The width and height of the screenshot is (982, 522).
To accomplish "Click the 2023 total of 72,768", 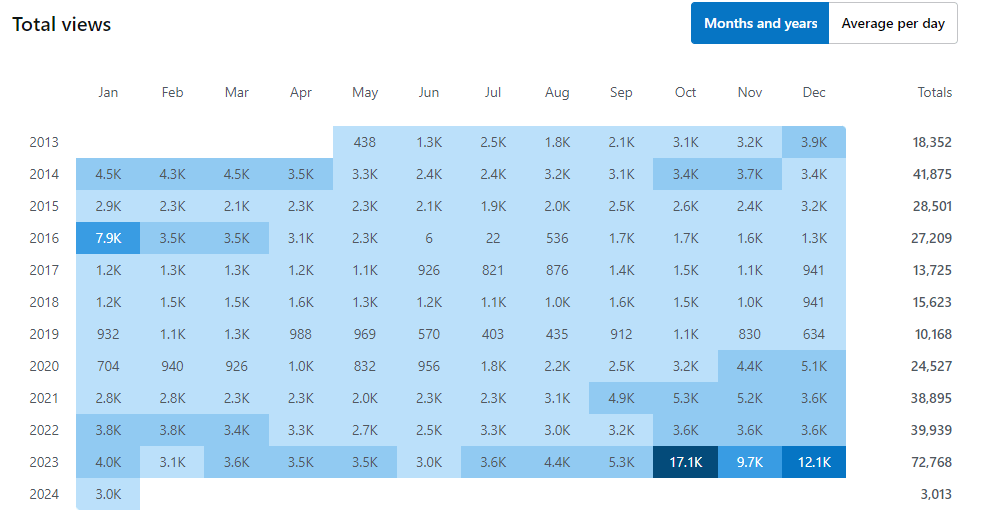I will pos(931,462).
